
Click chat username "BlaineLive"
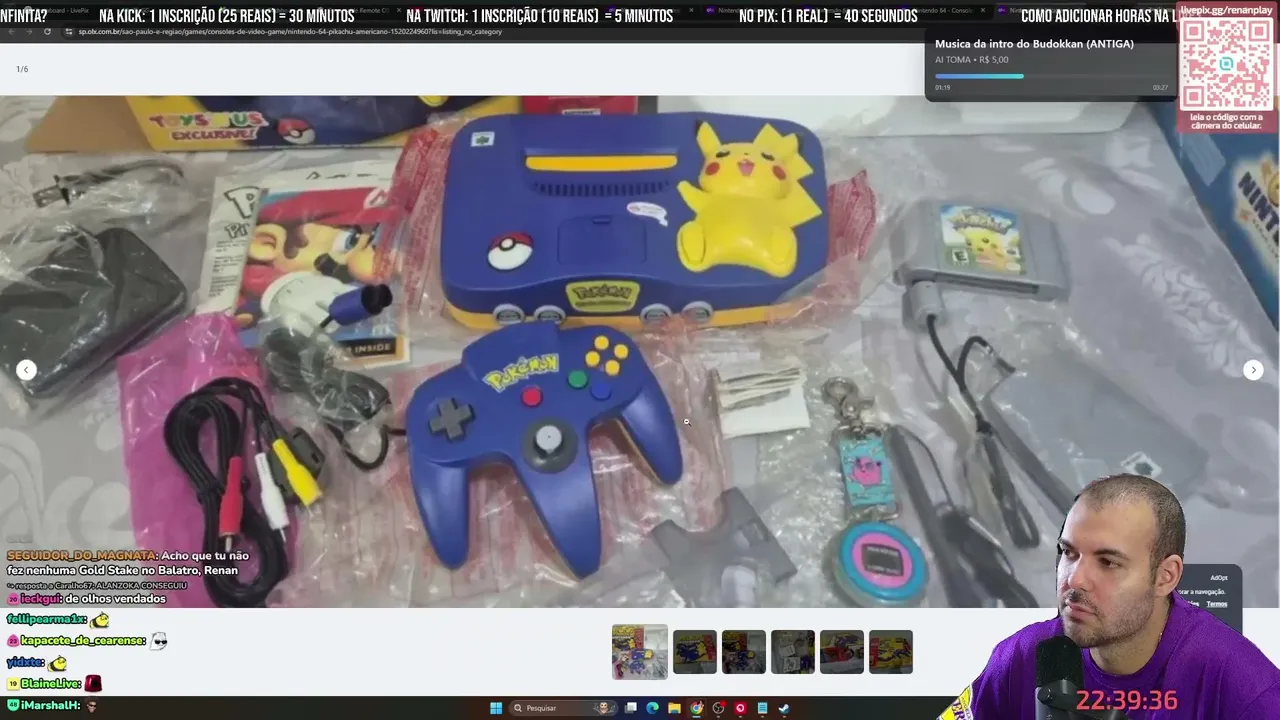pyautogui.click(x=51, y=684)
